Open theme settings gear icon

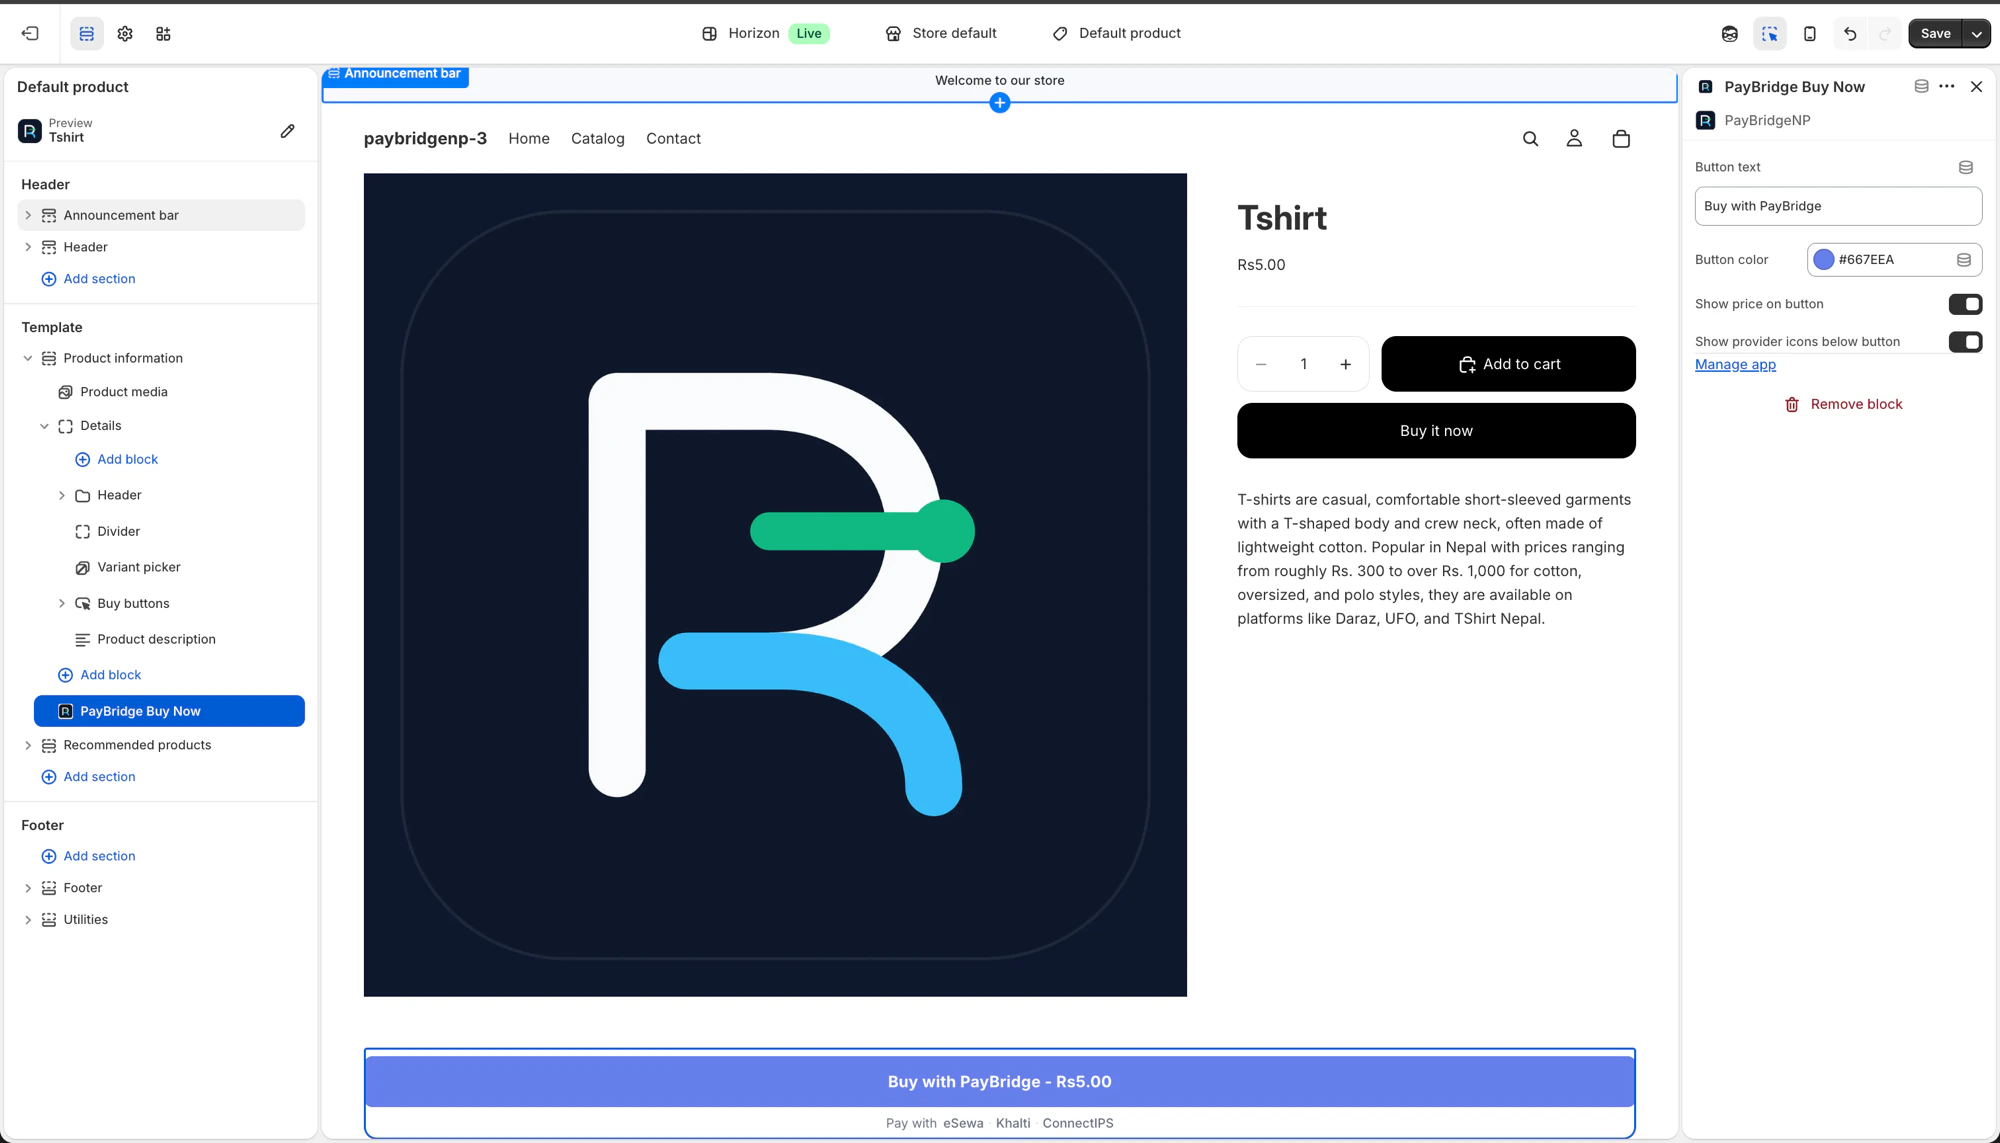pos(125,33)
